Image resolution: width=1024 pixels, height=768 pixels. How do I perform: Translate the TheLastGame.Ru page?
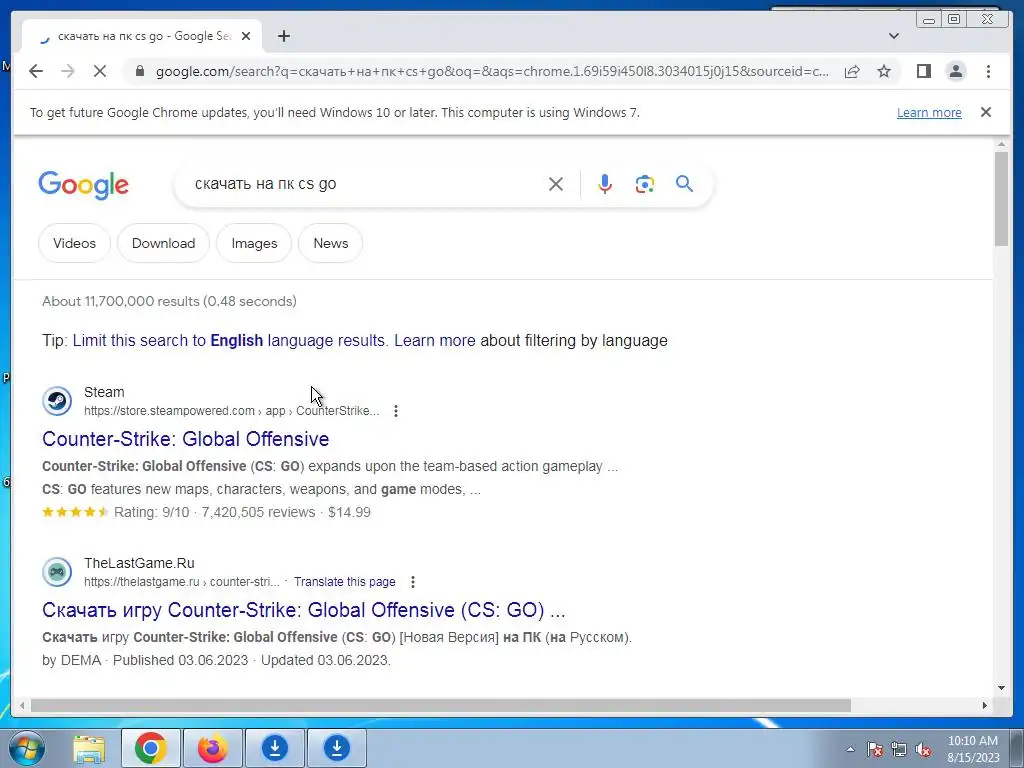point(344,582)
